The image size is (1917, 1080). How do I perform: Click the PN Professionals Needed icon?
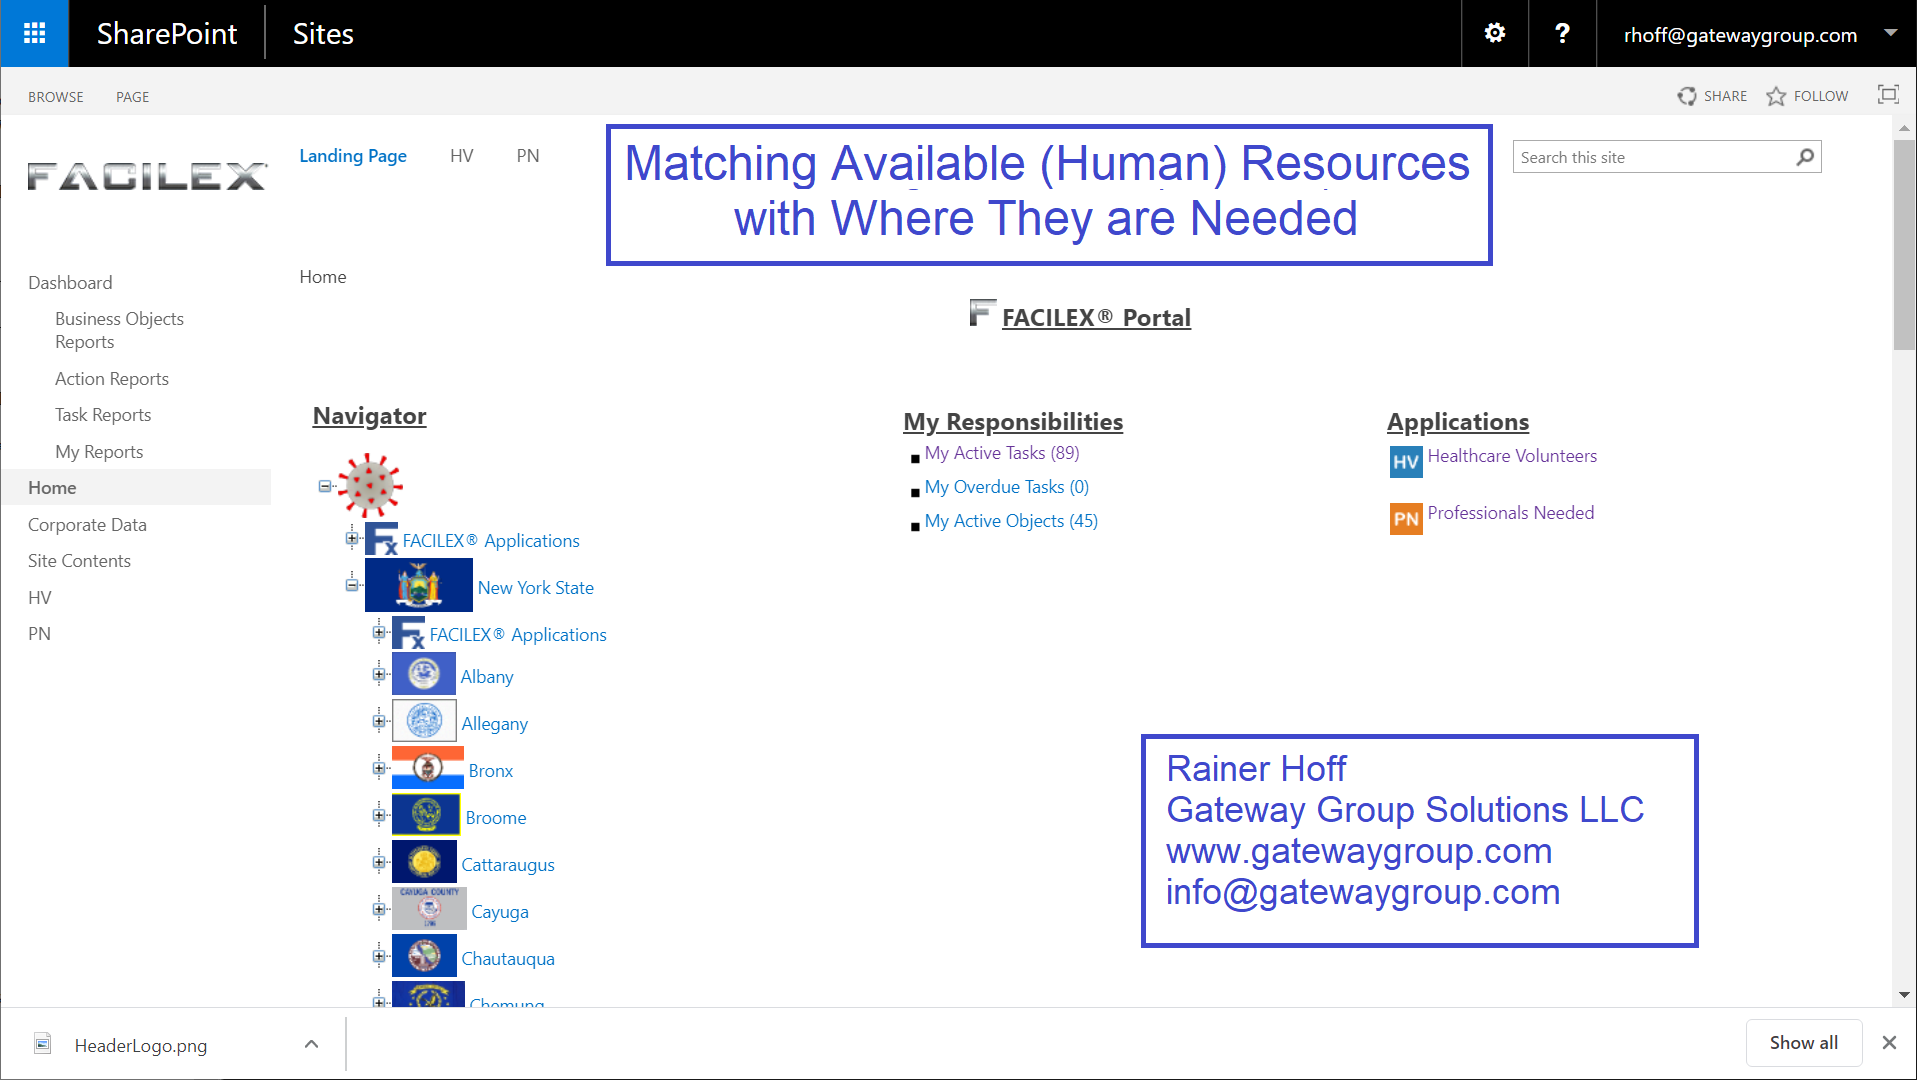[x=1406, y=519]
